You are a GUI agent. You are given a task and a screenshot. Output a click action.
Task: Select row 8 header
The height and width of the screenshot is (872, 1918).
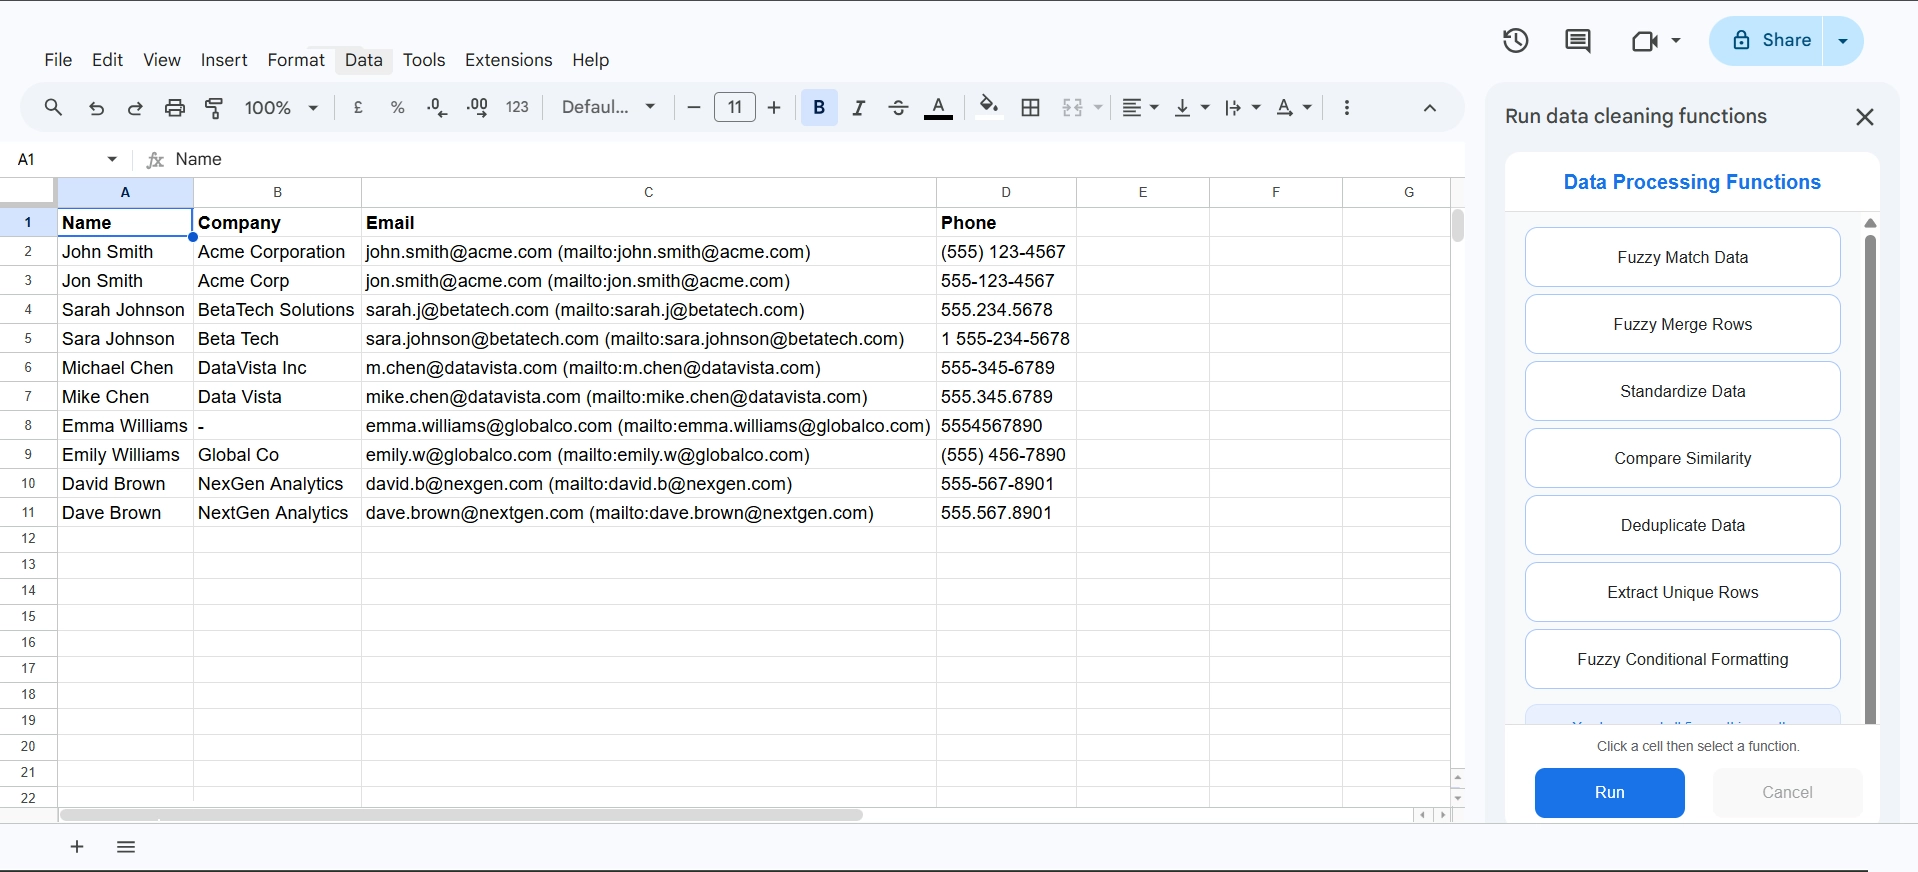coord(28,426)
